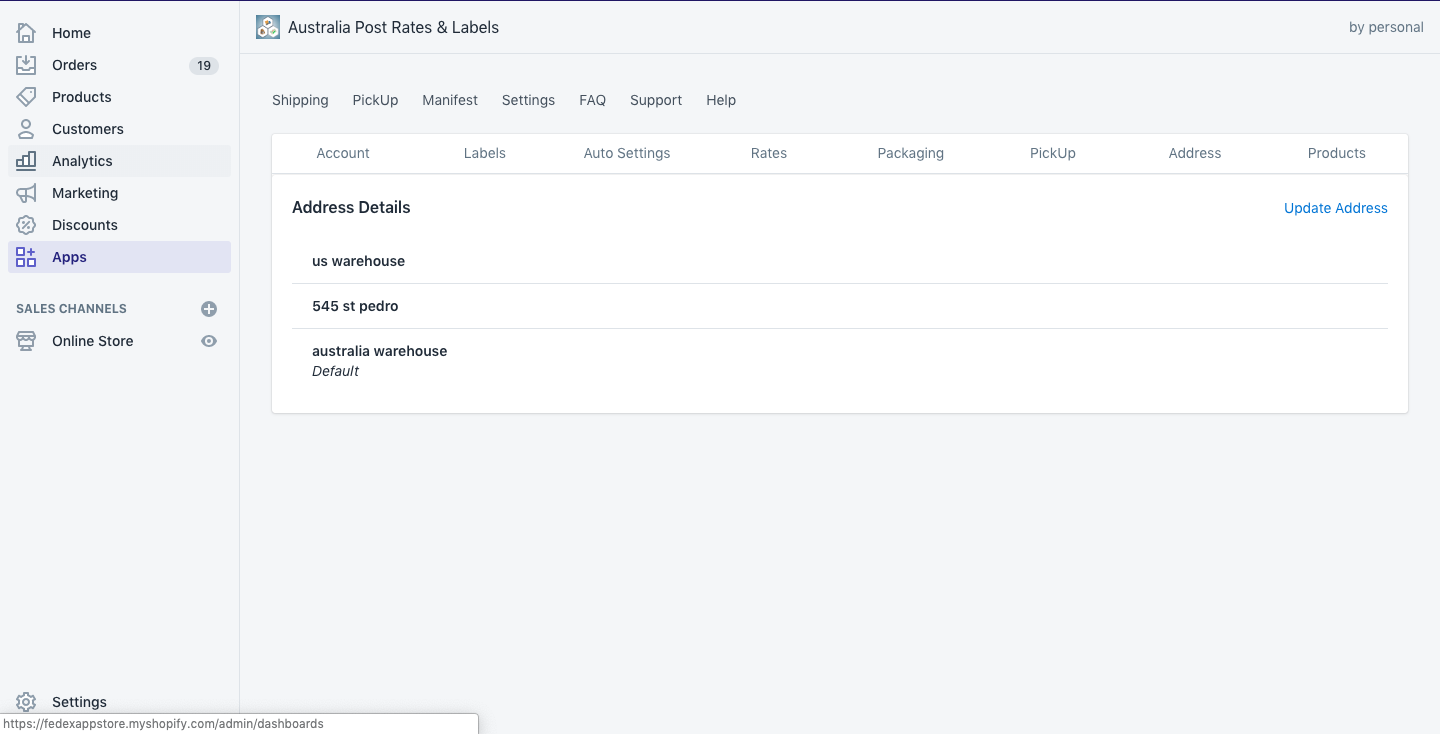The width and height of the screenshot is (1440, 734).
Task: Click the Default label under australia warehouse
Action: coord(335,371)
